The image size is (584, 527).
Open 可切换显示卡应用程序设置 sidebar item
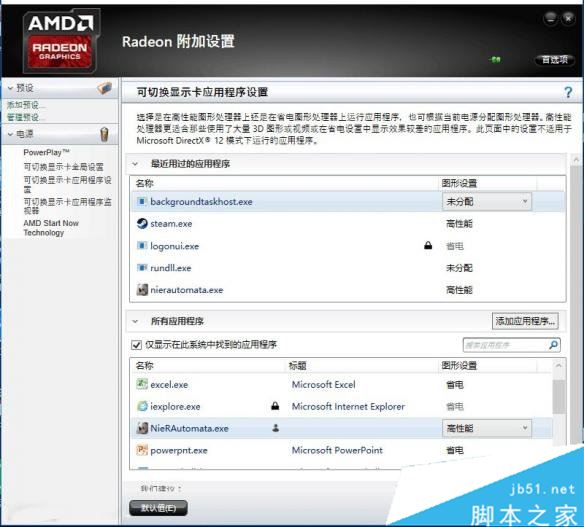67,184
